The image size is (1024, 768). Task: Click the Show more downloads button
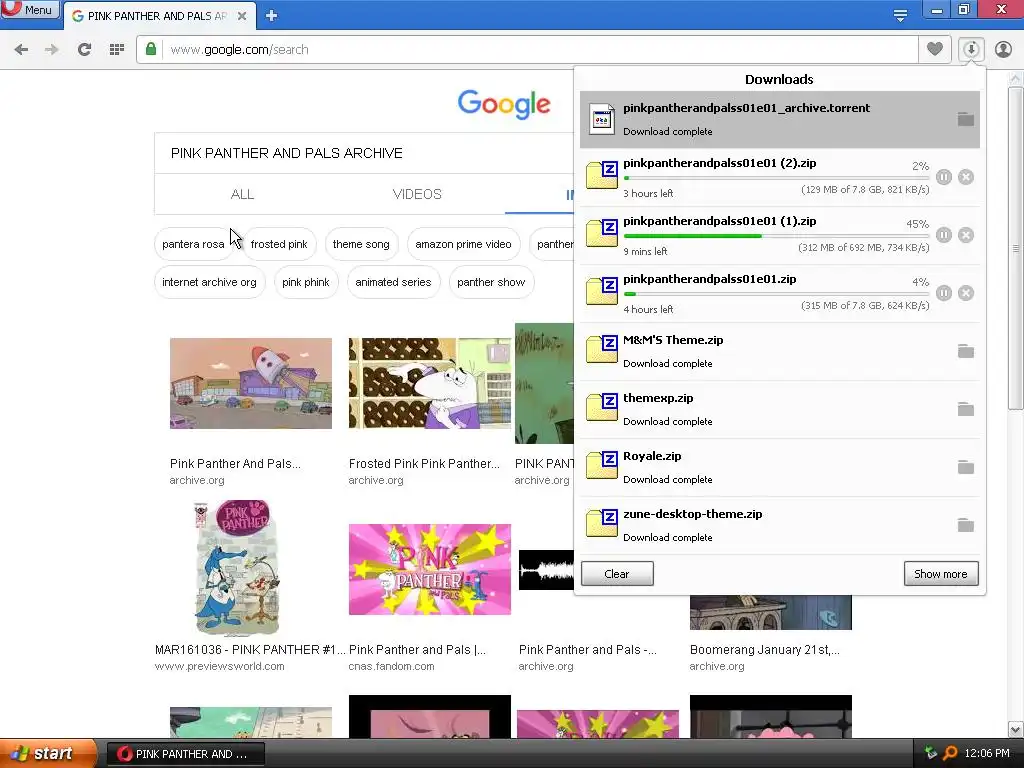[x=940, y=574]
